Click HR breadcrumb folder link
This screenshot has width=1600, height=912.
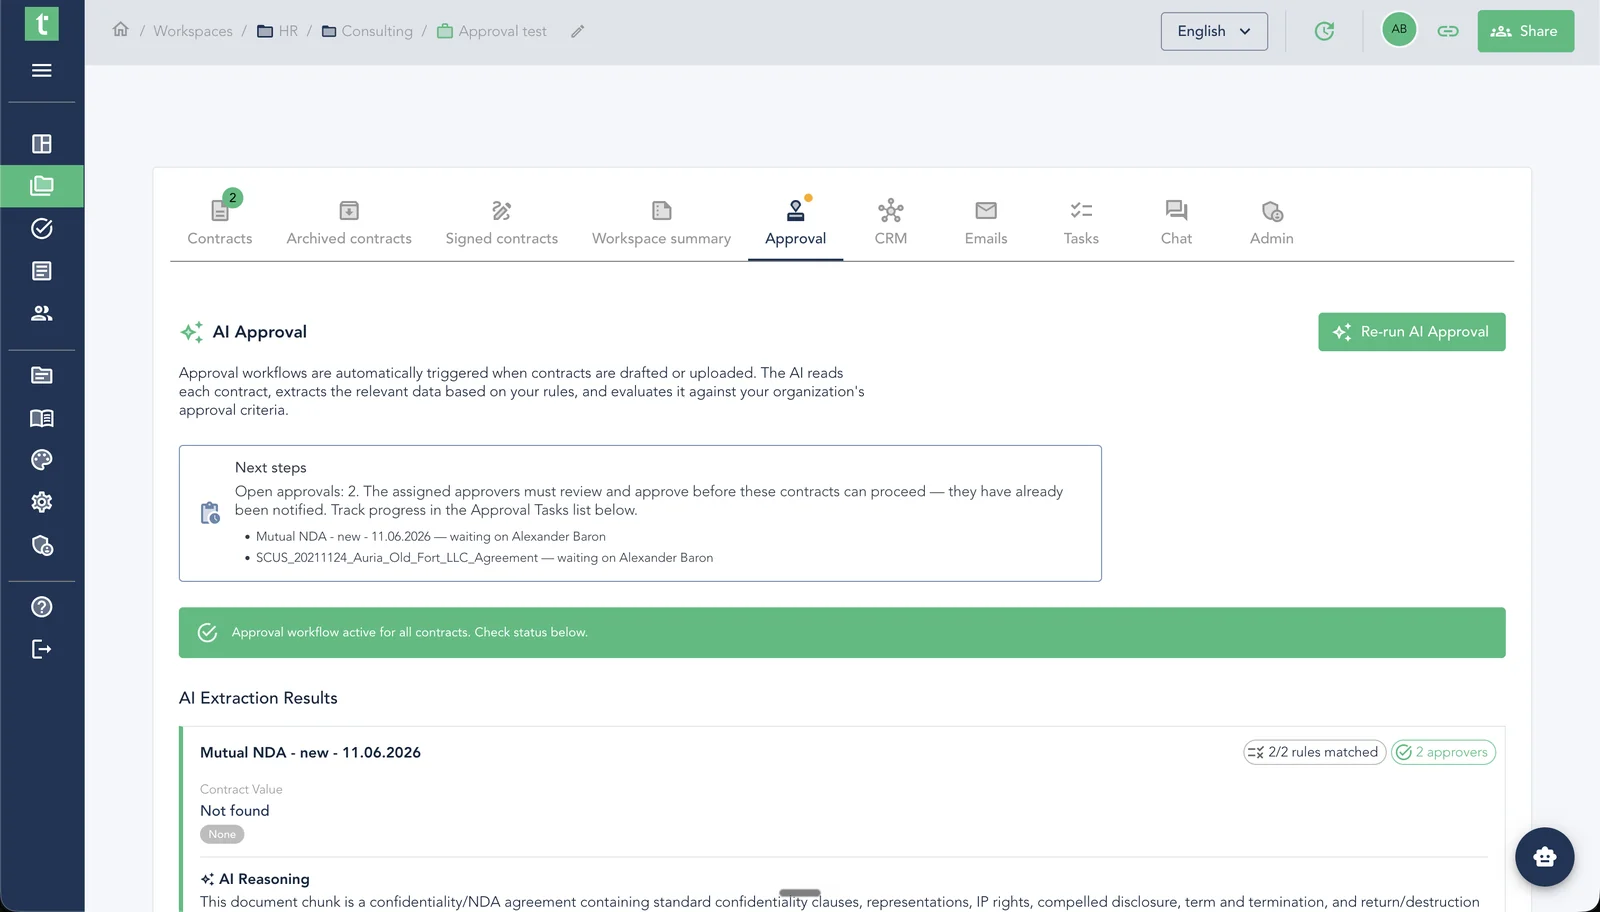click(278, 31)
